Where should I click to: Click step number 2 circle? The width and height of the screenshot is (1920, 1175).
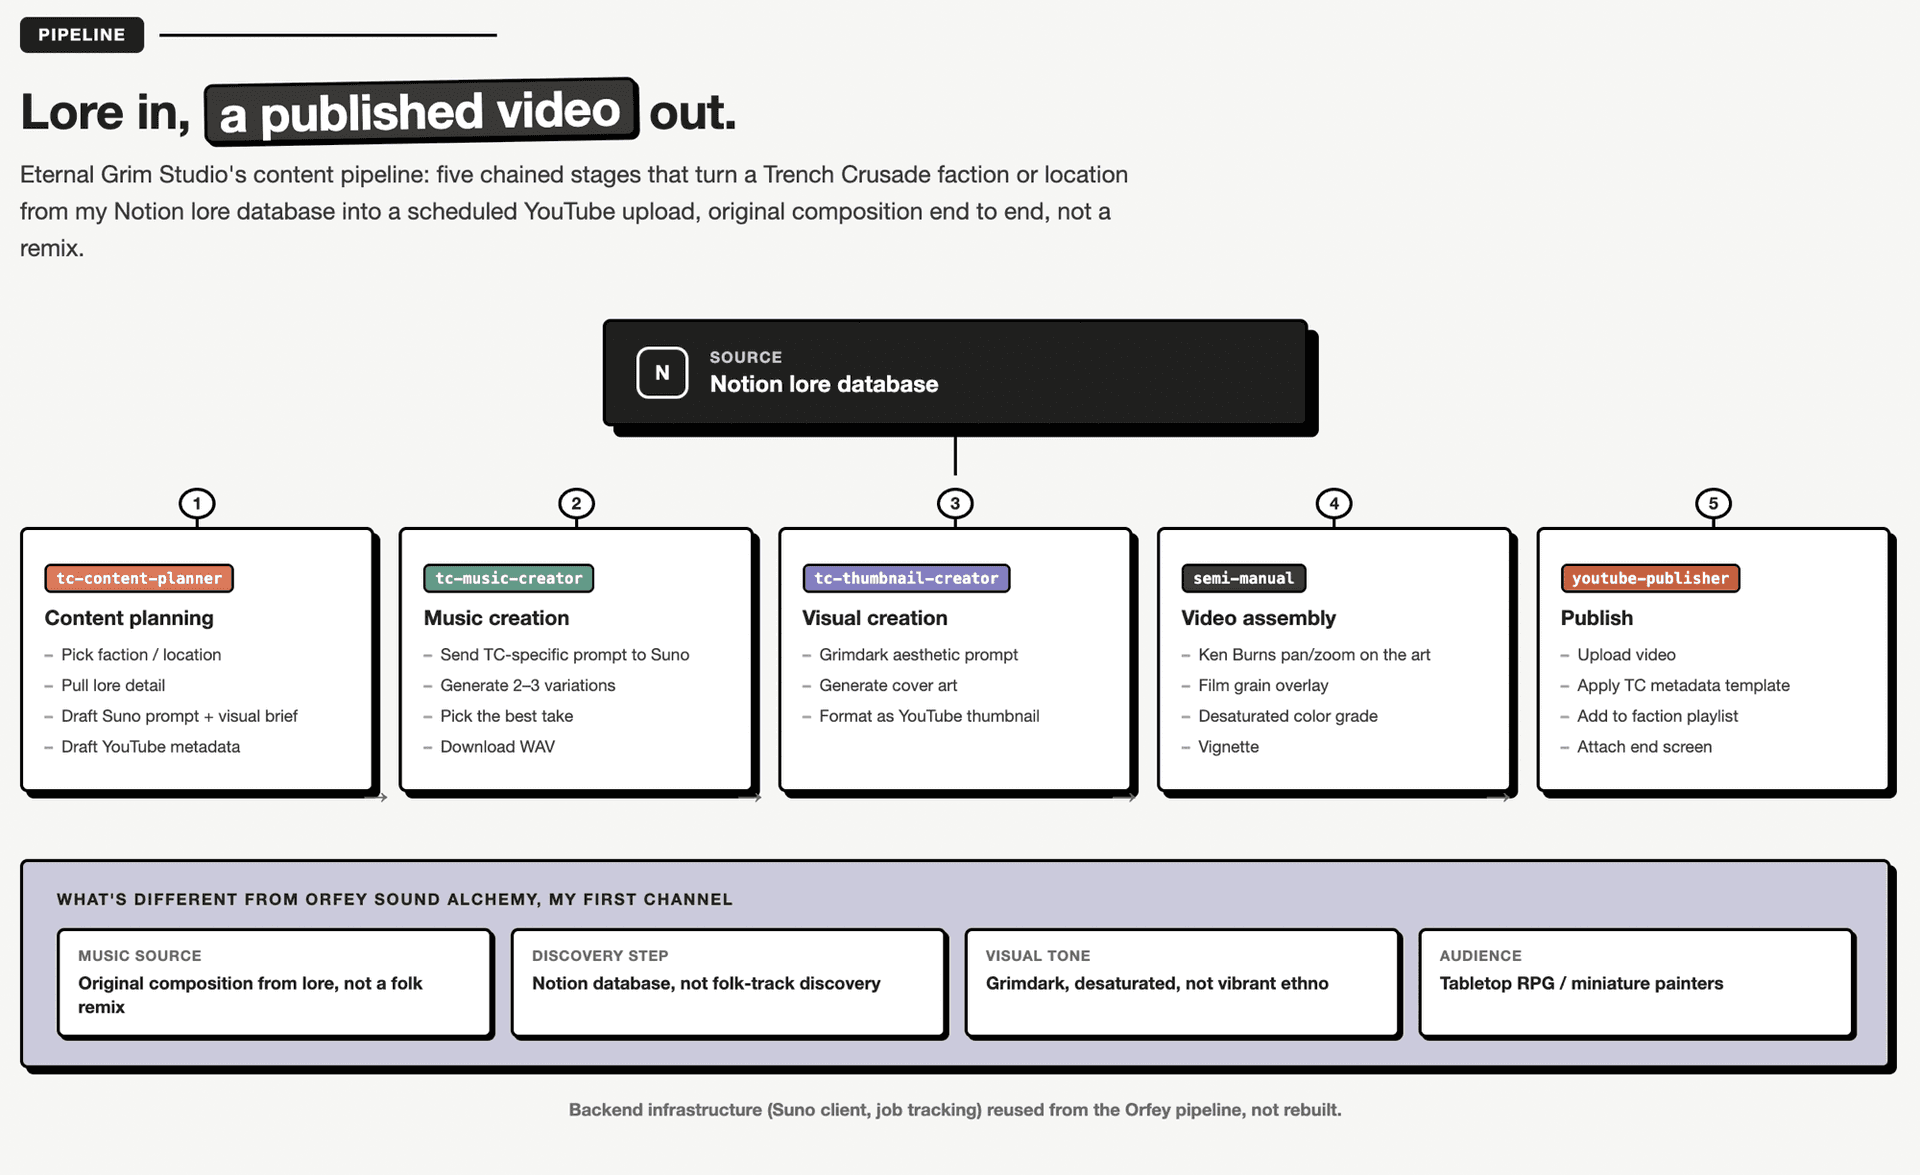(x=576, y=503)
